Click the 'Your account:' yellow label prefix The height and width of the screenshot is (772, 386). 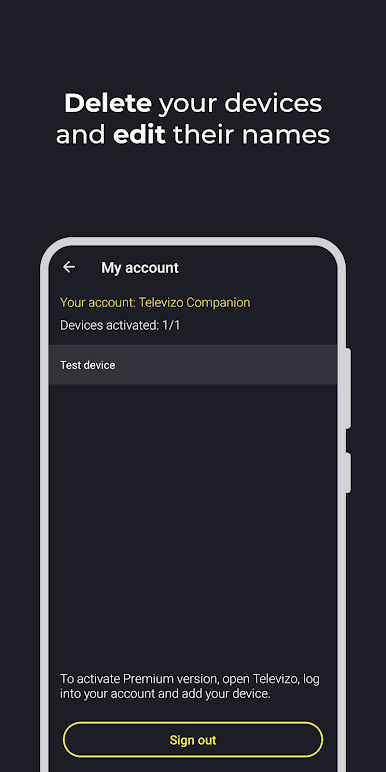point(97,302)
